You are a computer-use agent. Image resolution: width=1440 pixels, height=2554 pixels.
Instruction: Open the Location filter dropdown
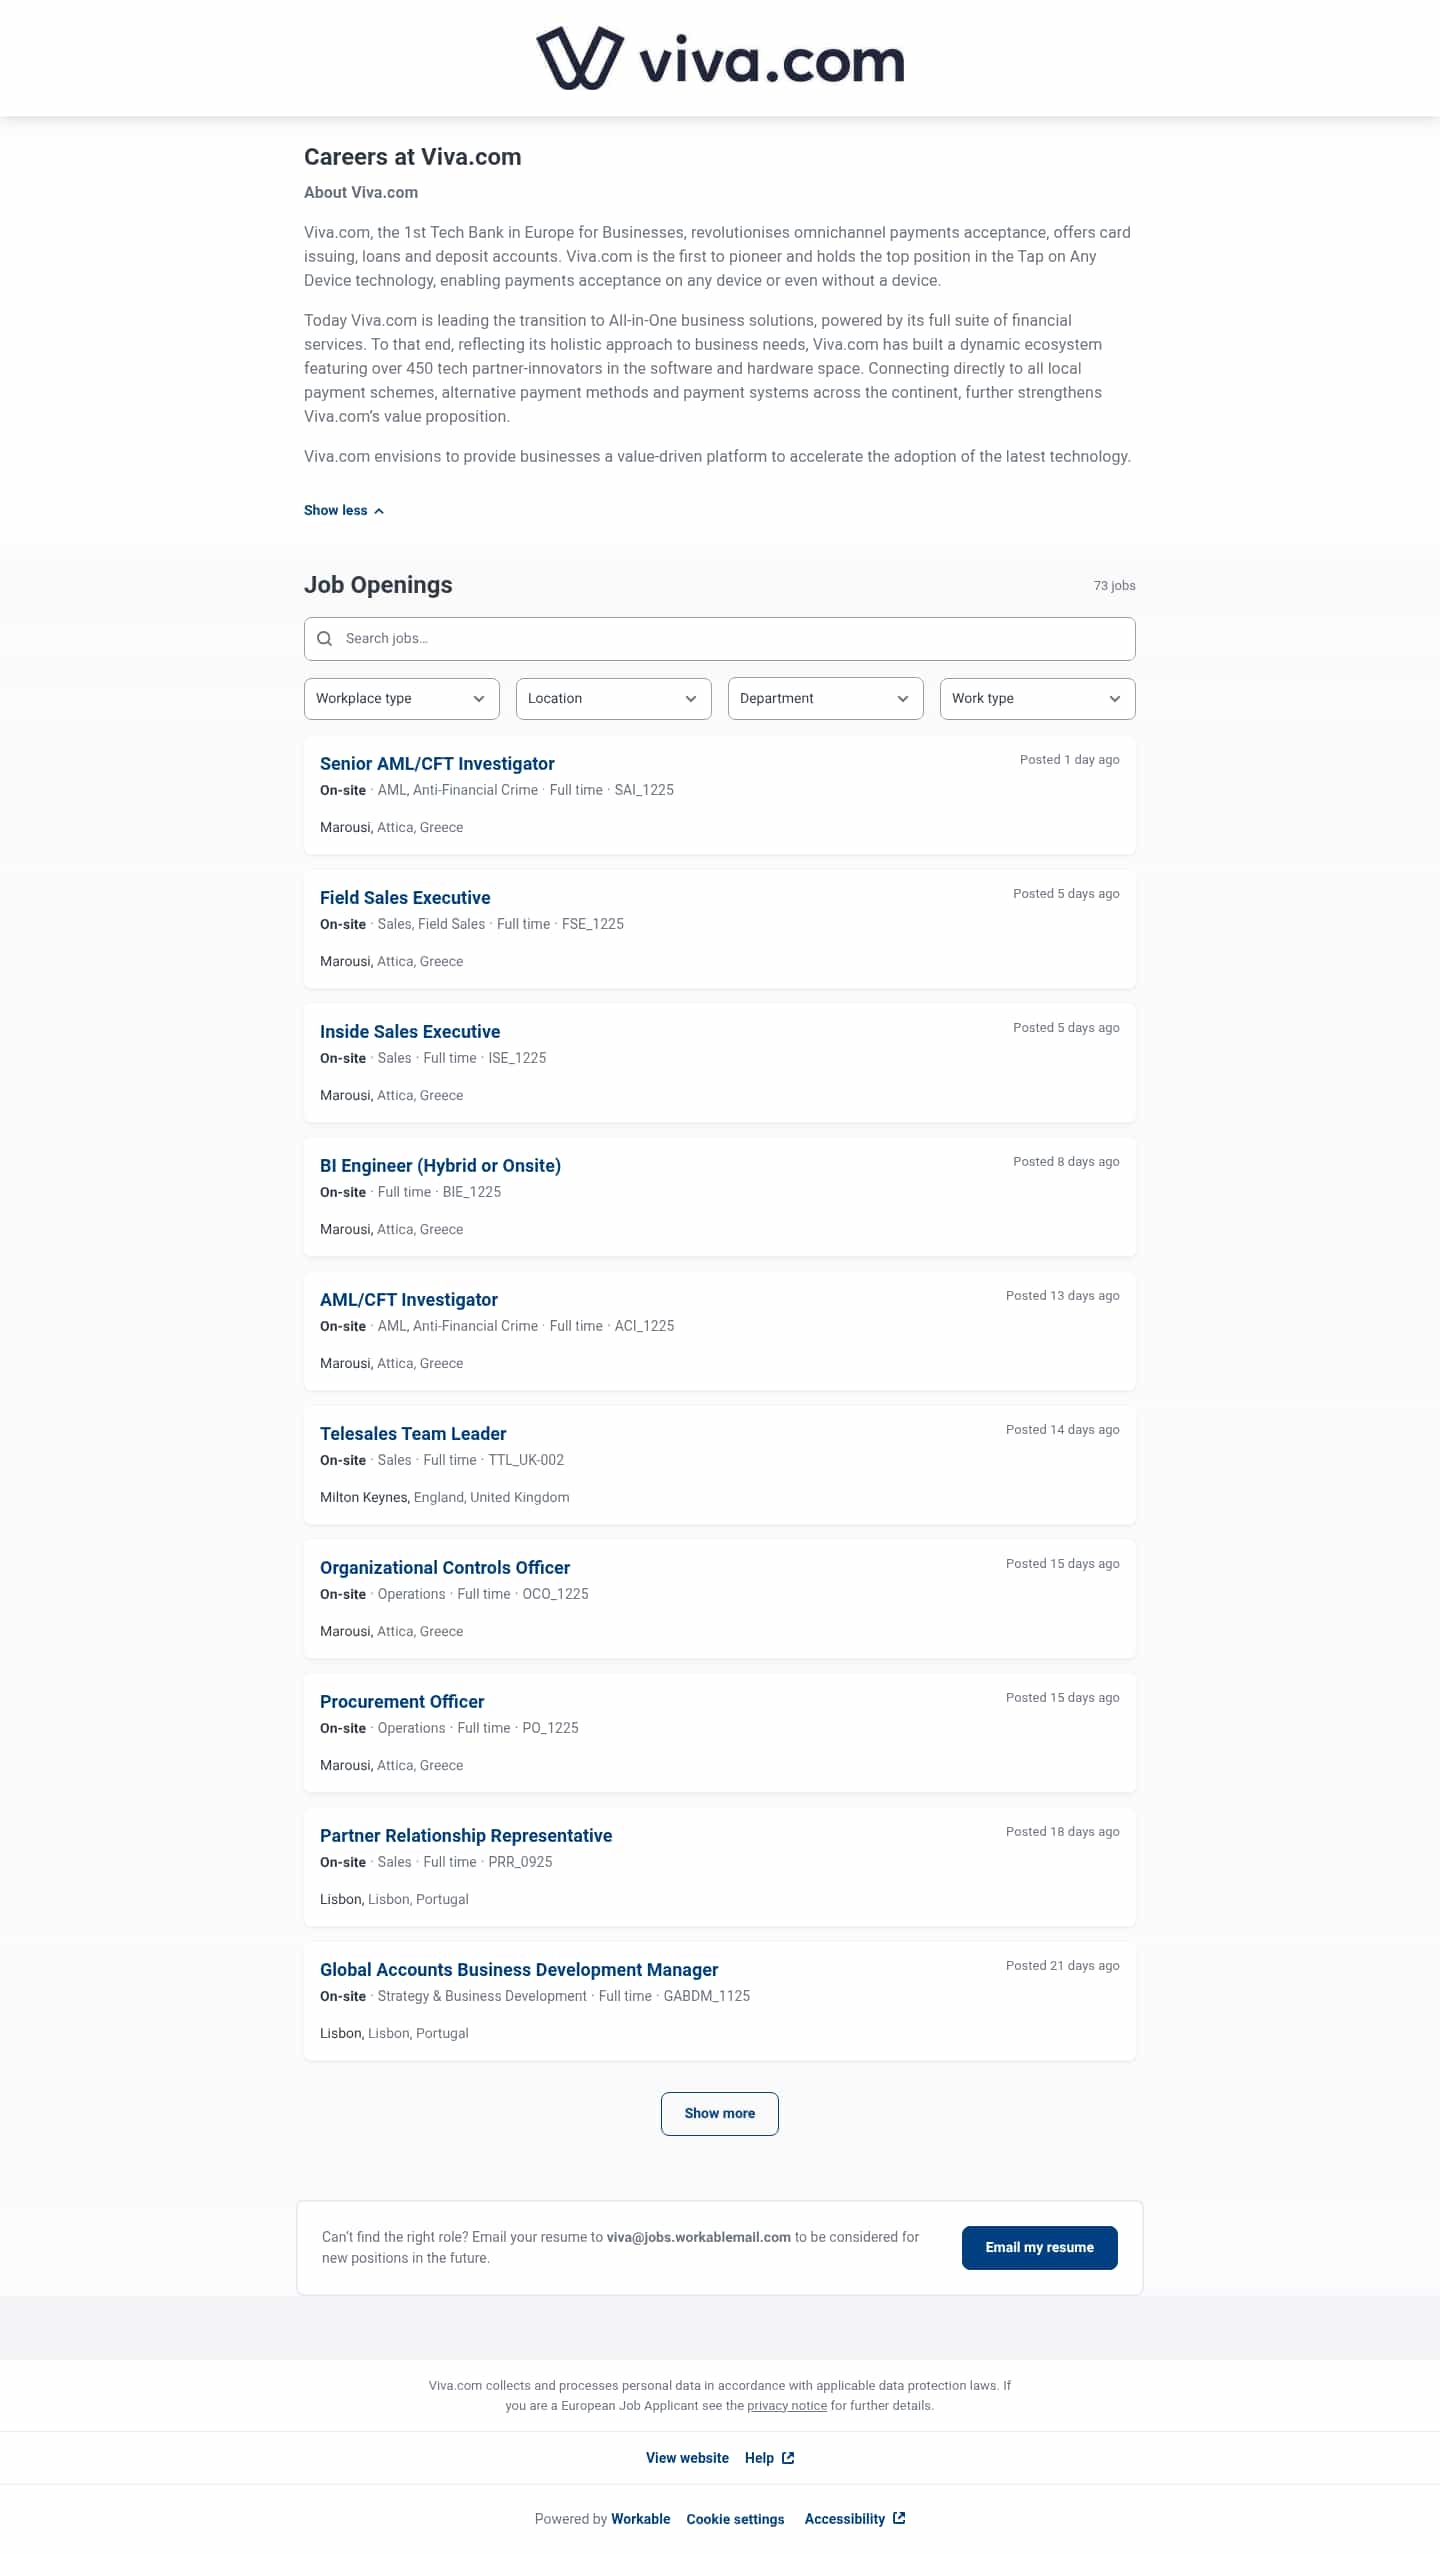point(612,698)
